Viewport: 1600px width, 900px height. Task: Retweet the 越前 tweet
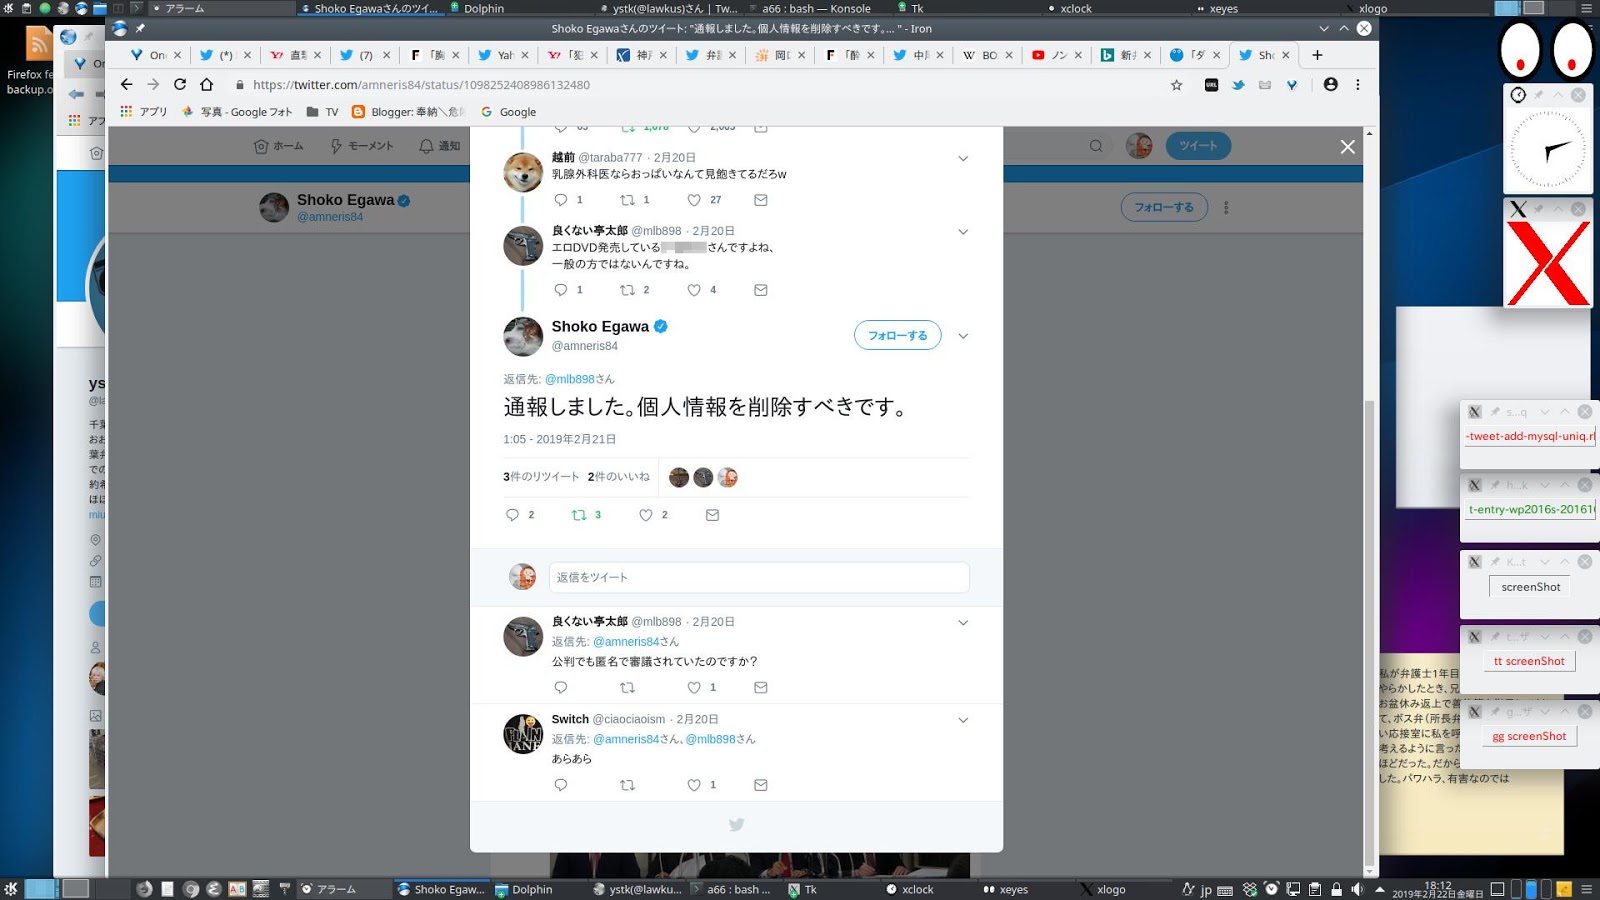point(628,200)
